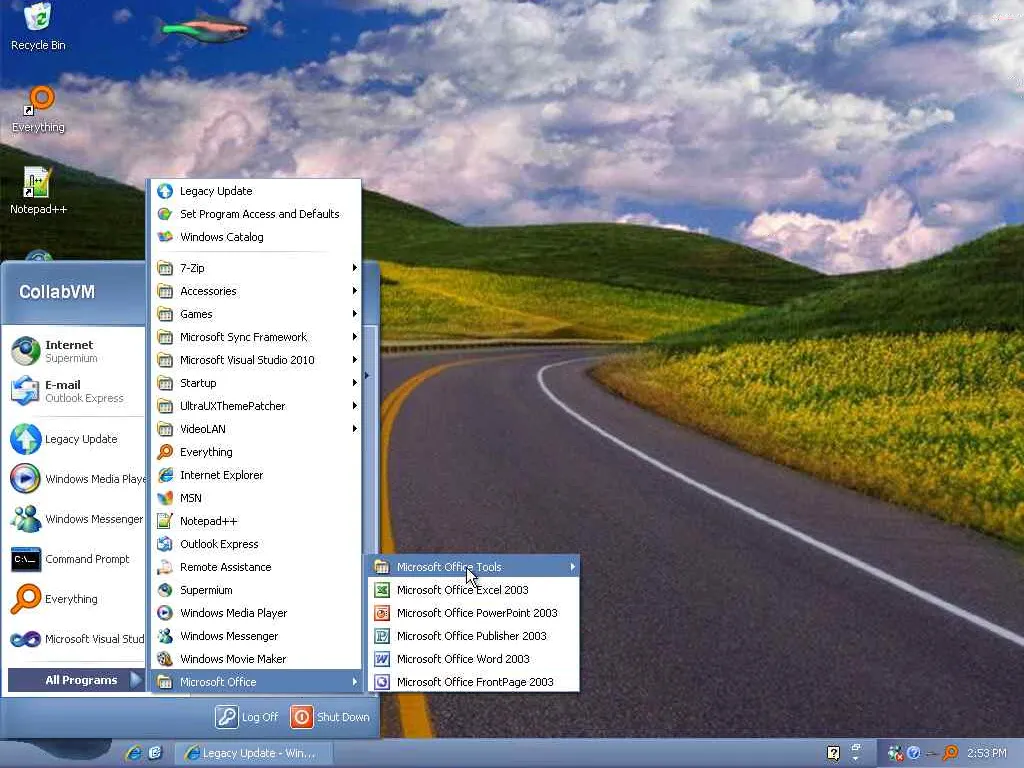Screen dimensions: 1024x768
Task: Launch Windows Messenger from recent programs
Action: coord(75,519)
